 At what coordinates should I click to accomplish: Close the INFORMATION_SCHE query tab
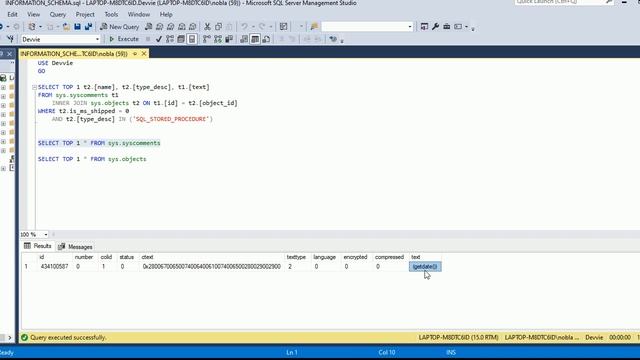(144, 54)
